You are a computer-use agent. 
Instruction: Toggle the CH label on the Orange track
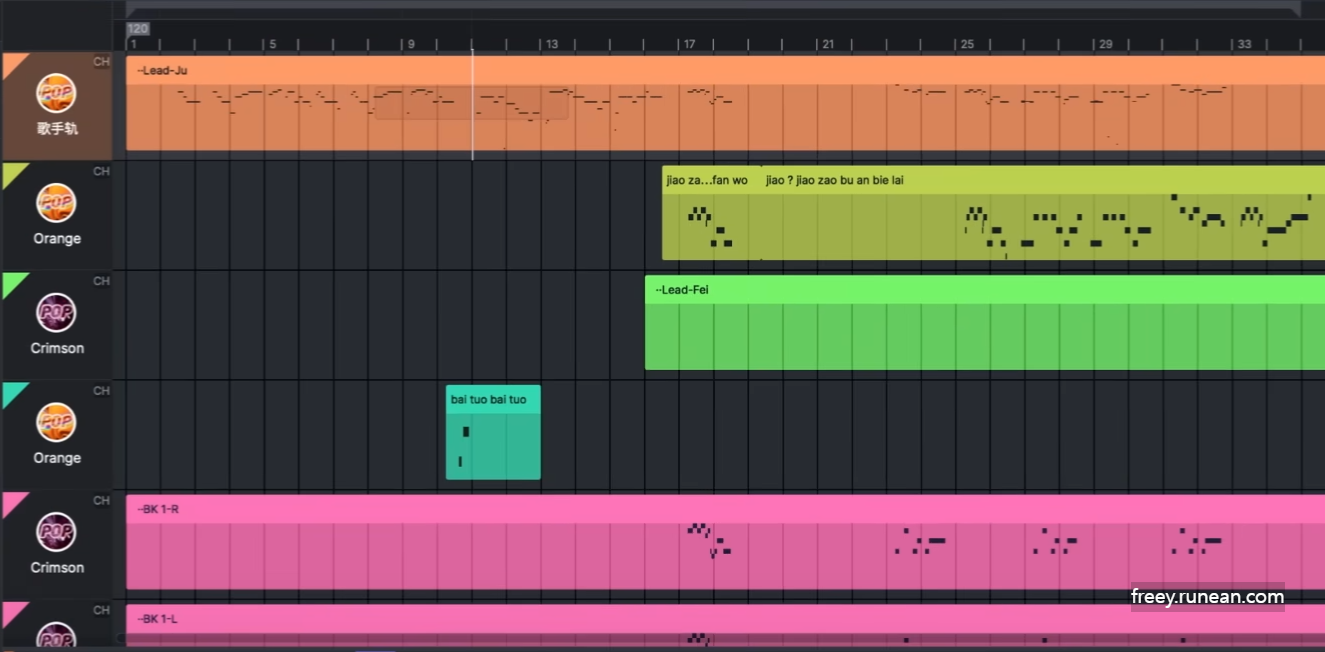[100, 171]
